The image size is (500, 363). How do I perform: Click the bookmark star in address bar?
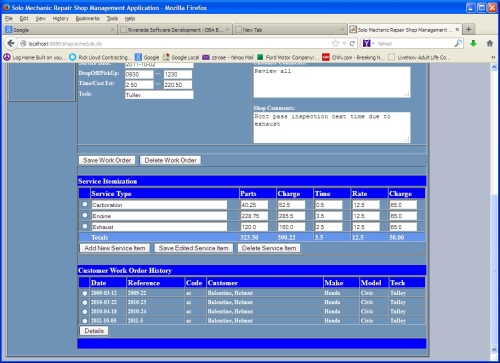coord(335,43)
